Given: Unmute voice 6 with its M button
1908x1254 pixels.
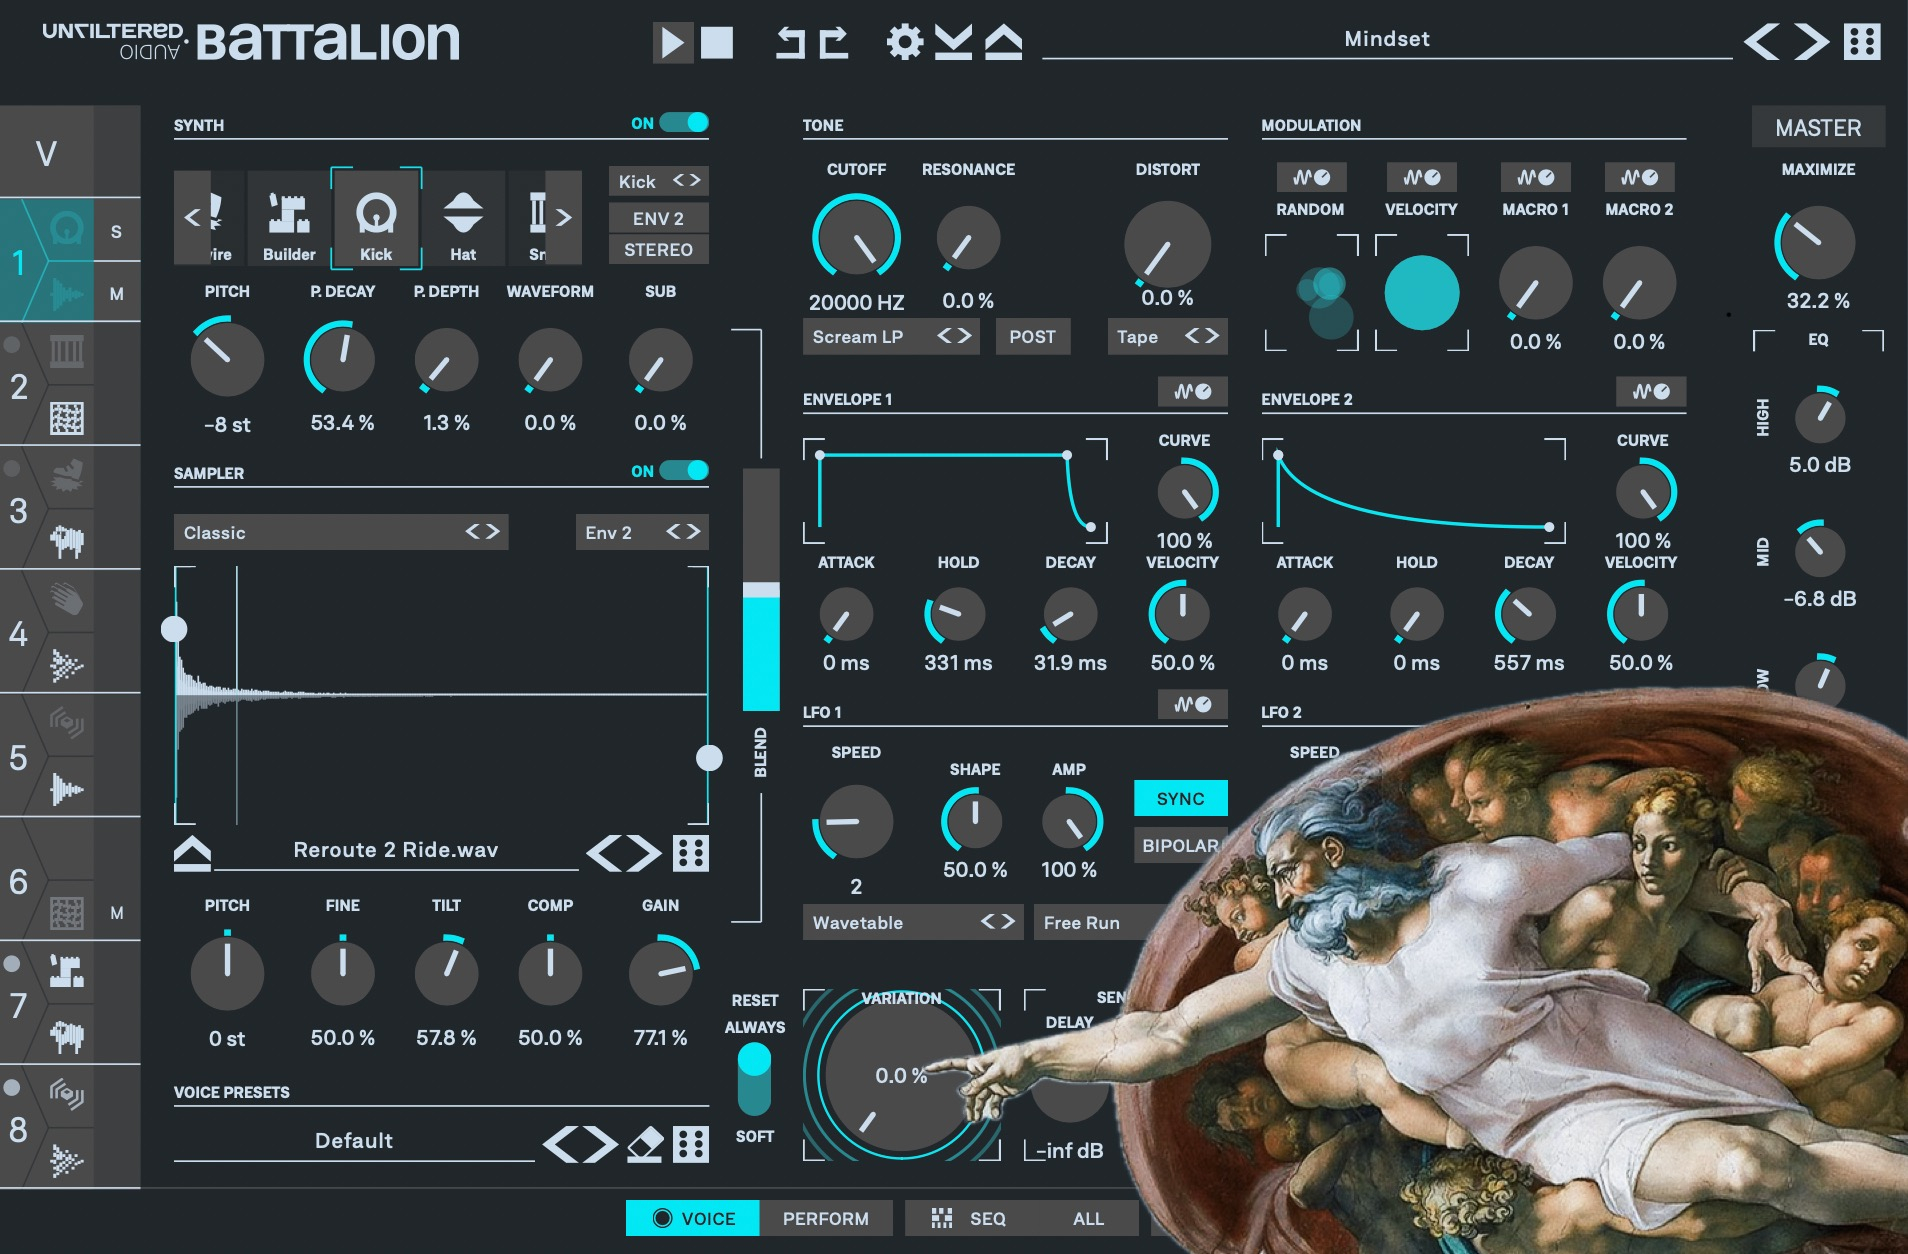Looking at the screenshot, I should [116, 912].
